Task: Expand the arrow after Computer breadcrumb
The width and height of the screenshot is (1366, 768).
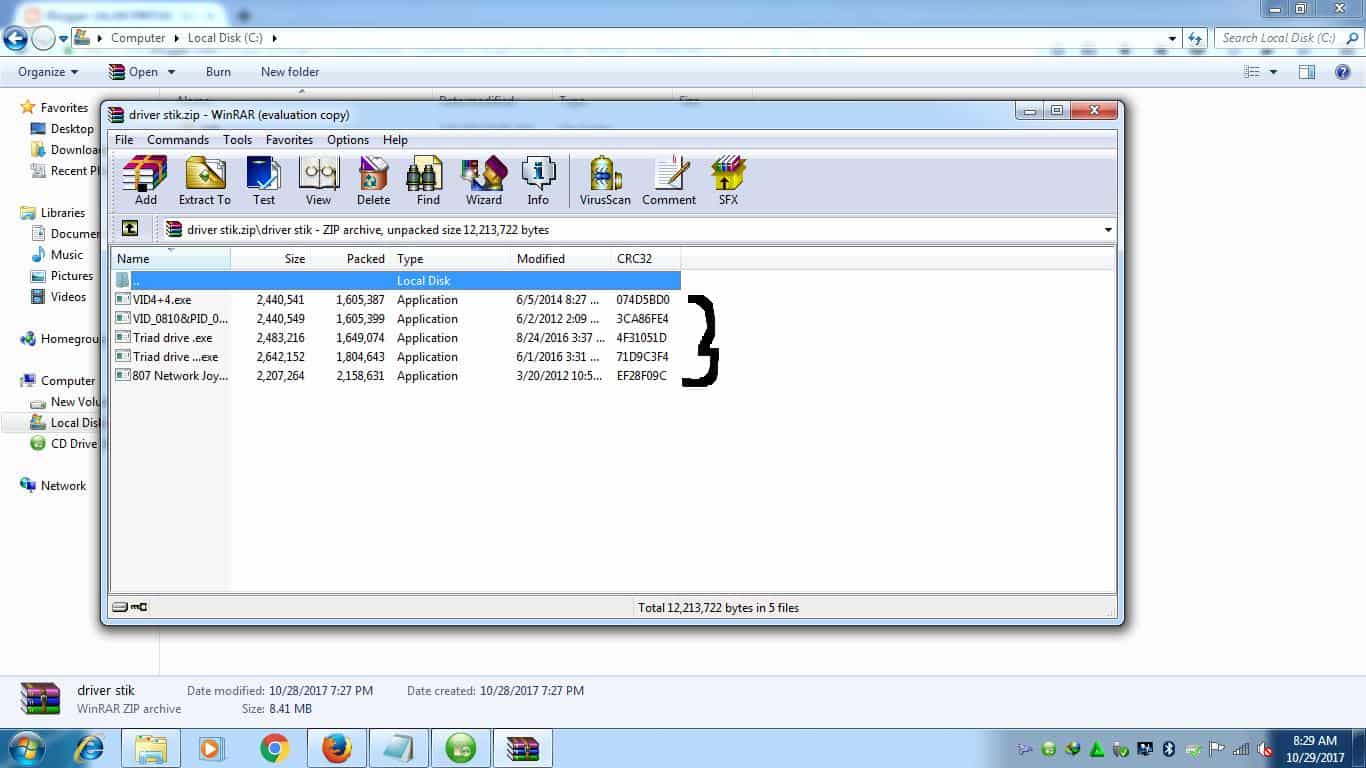Action: [175, 38]
